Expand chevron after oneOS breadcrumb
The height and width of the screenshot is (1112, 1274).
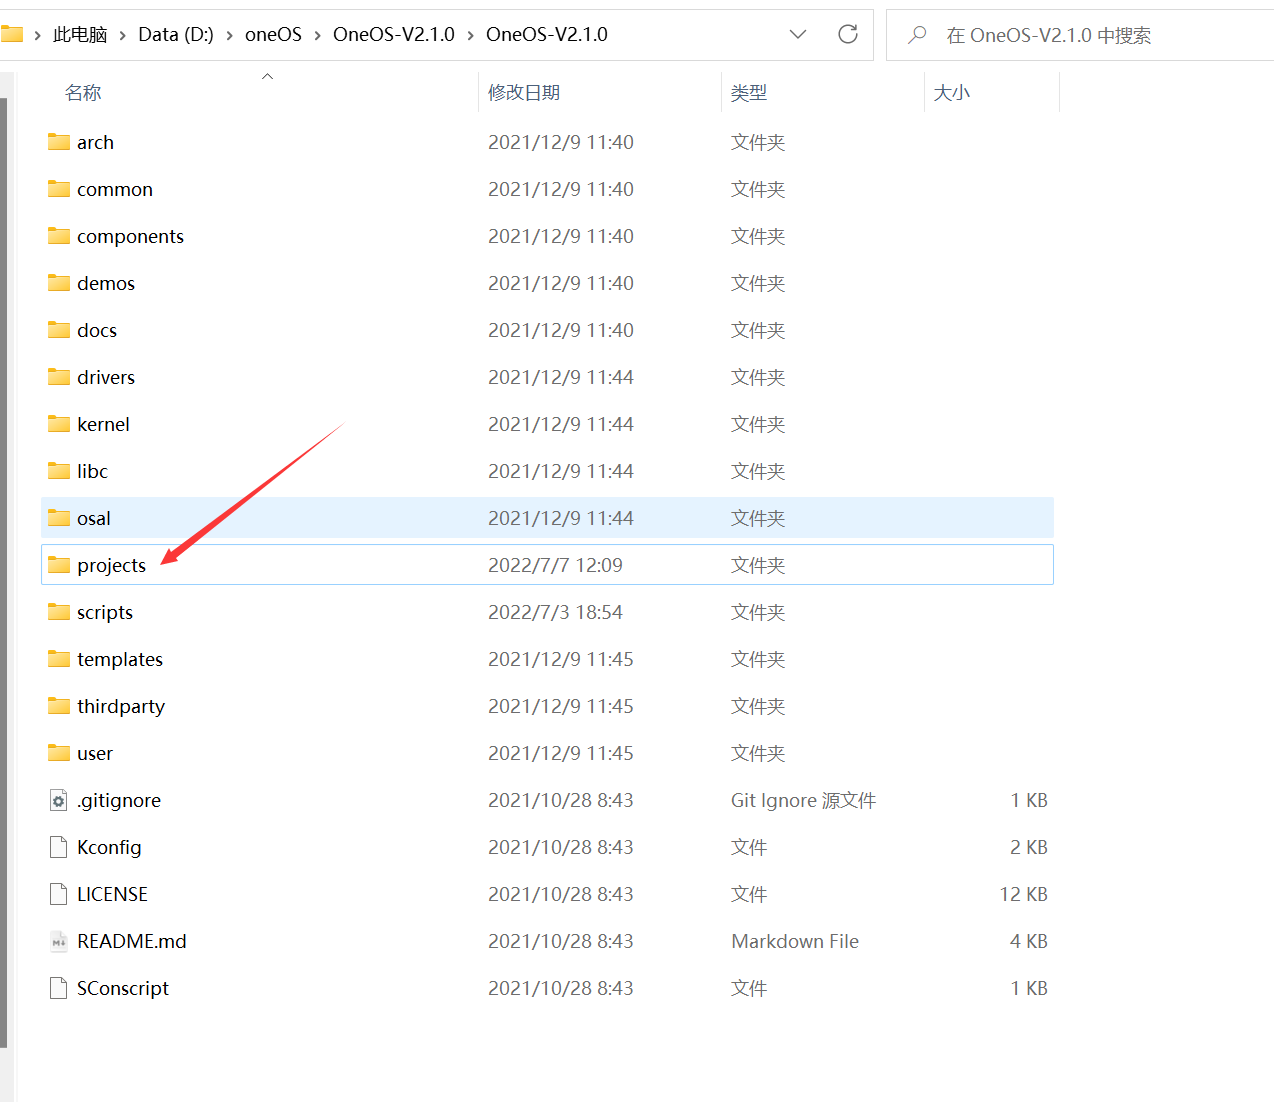pos(318,35)
